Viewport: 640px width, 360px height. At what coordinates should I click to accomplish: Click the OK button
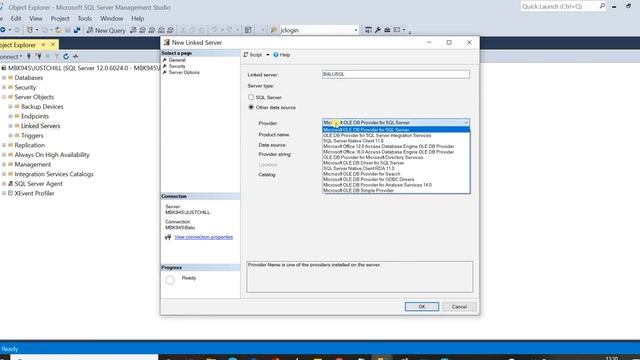coord(422,307)
